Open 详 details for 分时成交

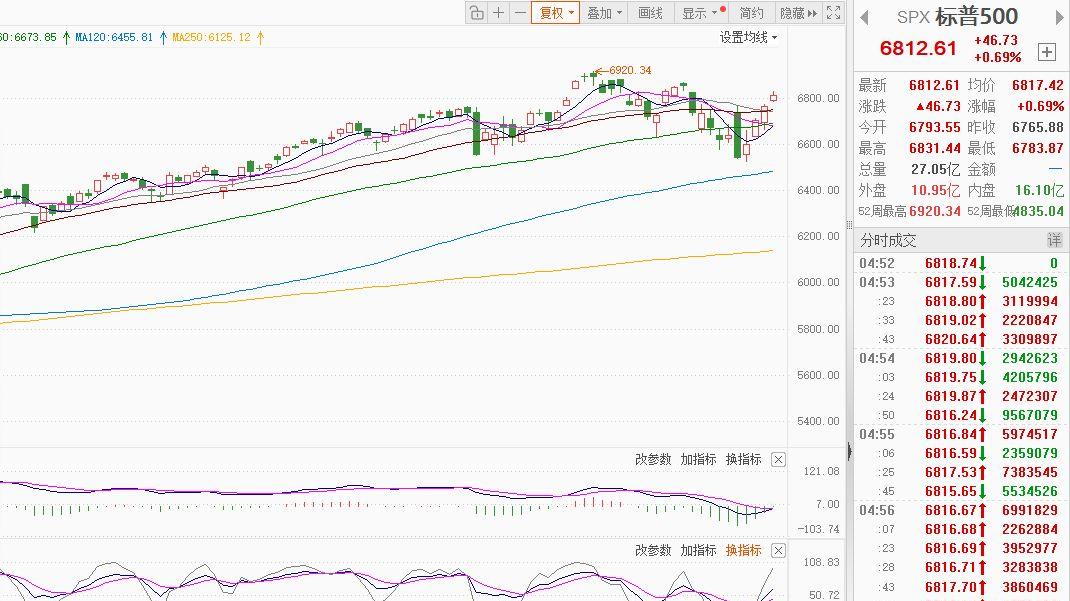pos(1054,240)
